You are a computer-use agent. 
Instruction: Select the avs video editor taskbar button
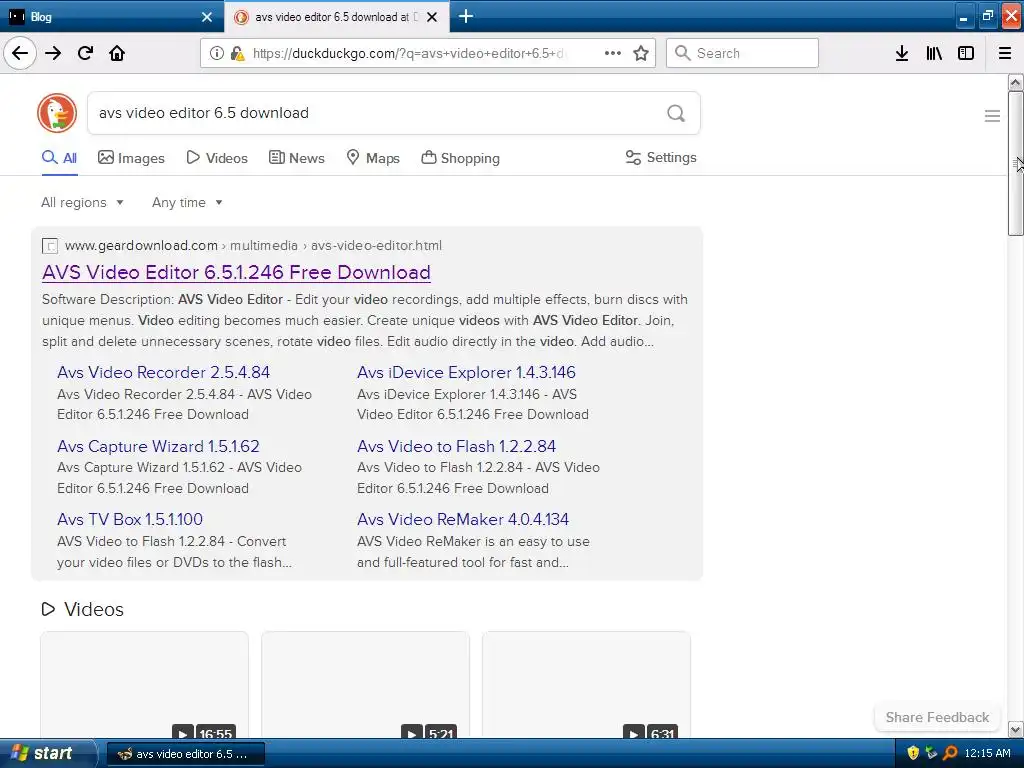[x=185, y=754]
